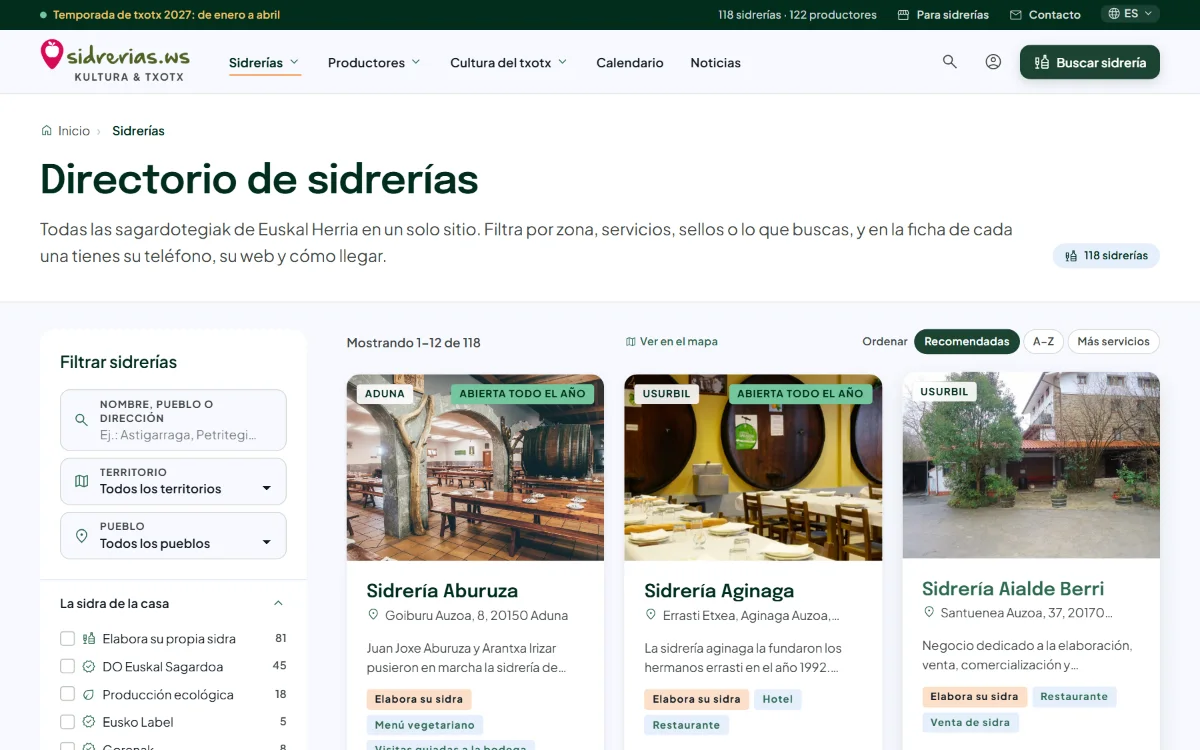
Task: Open Sidrería Aburuza title
Action: [442, 591]
